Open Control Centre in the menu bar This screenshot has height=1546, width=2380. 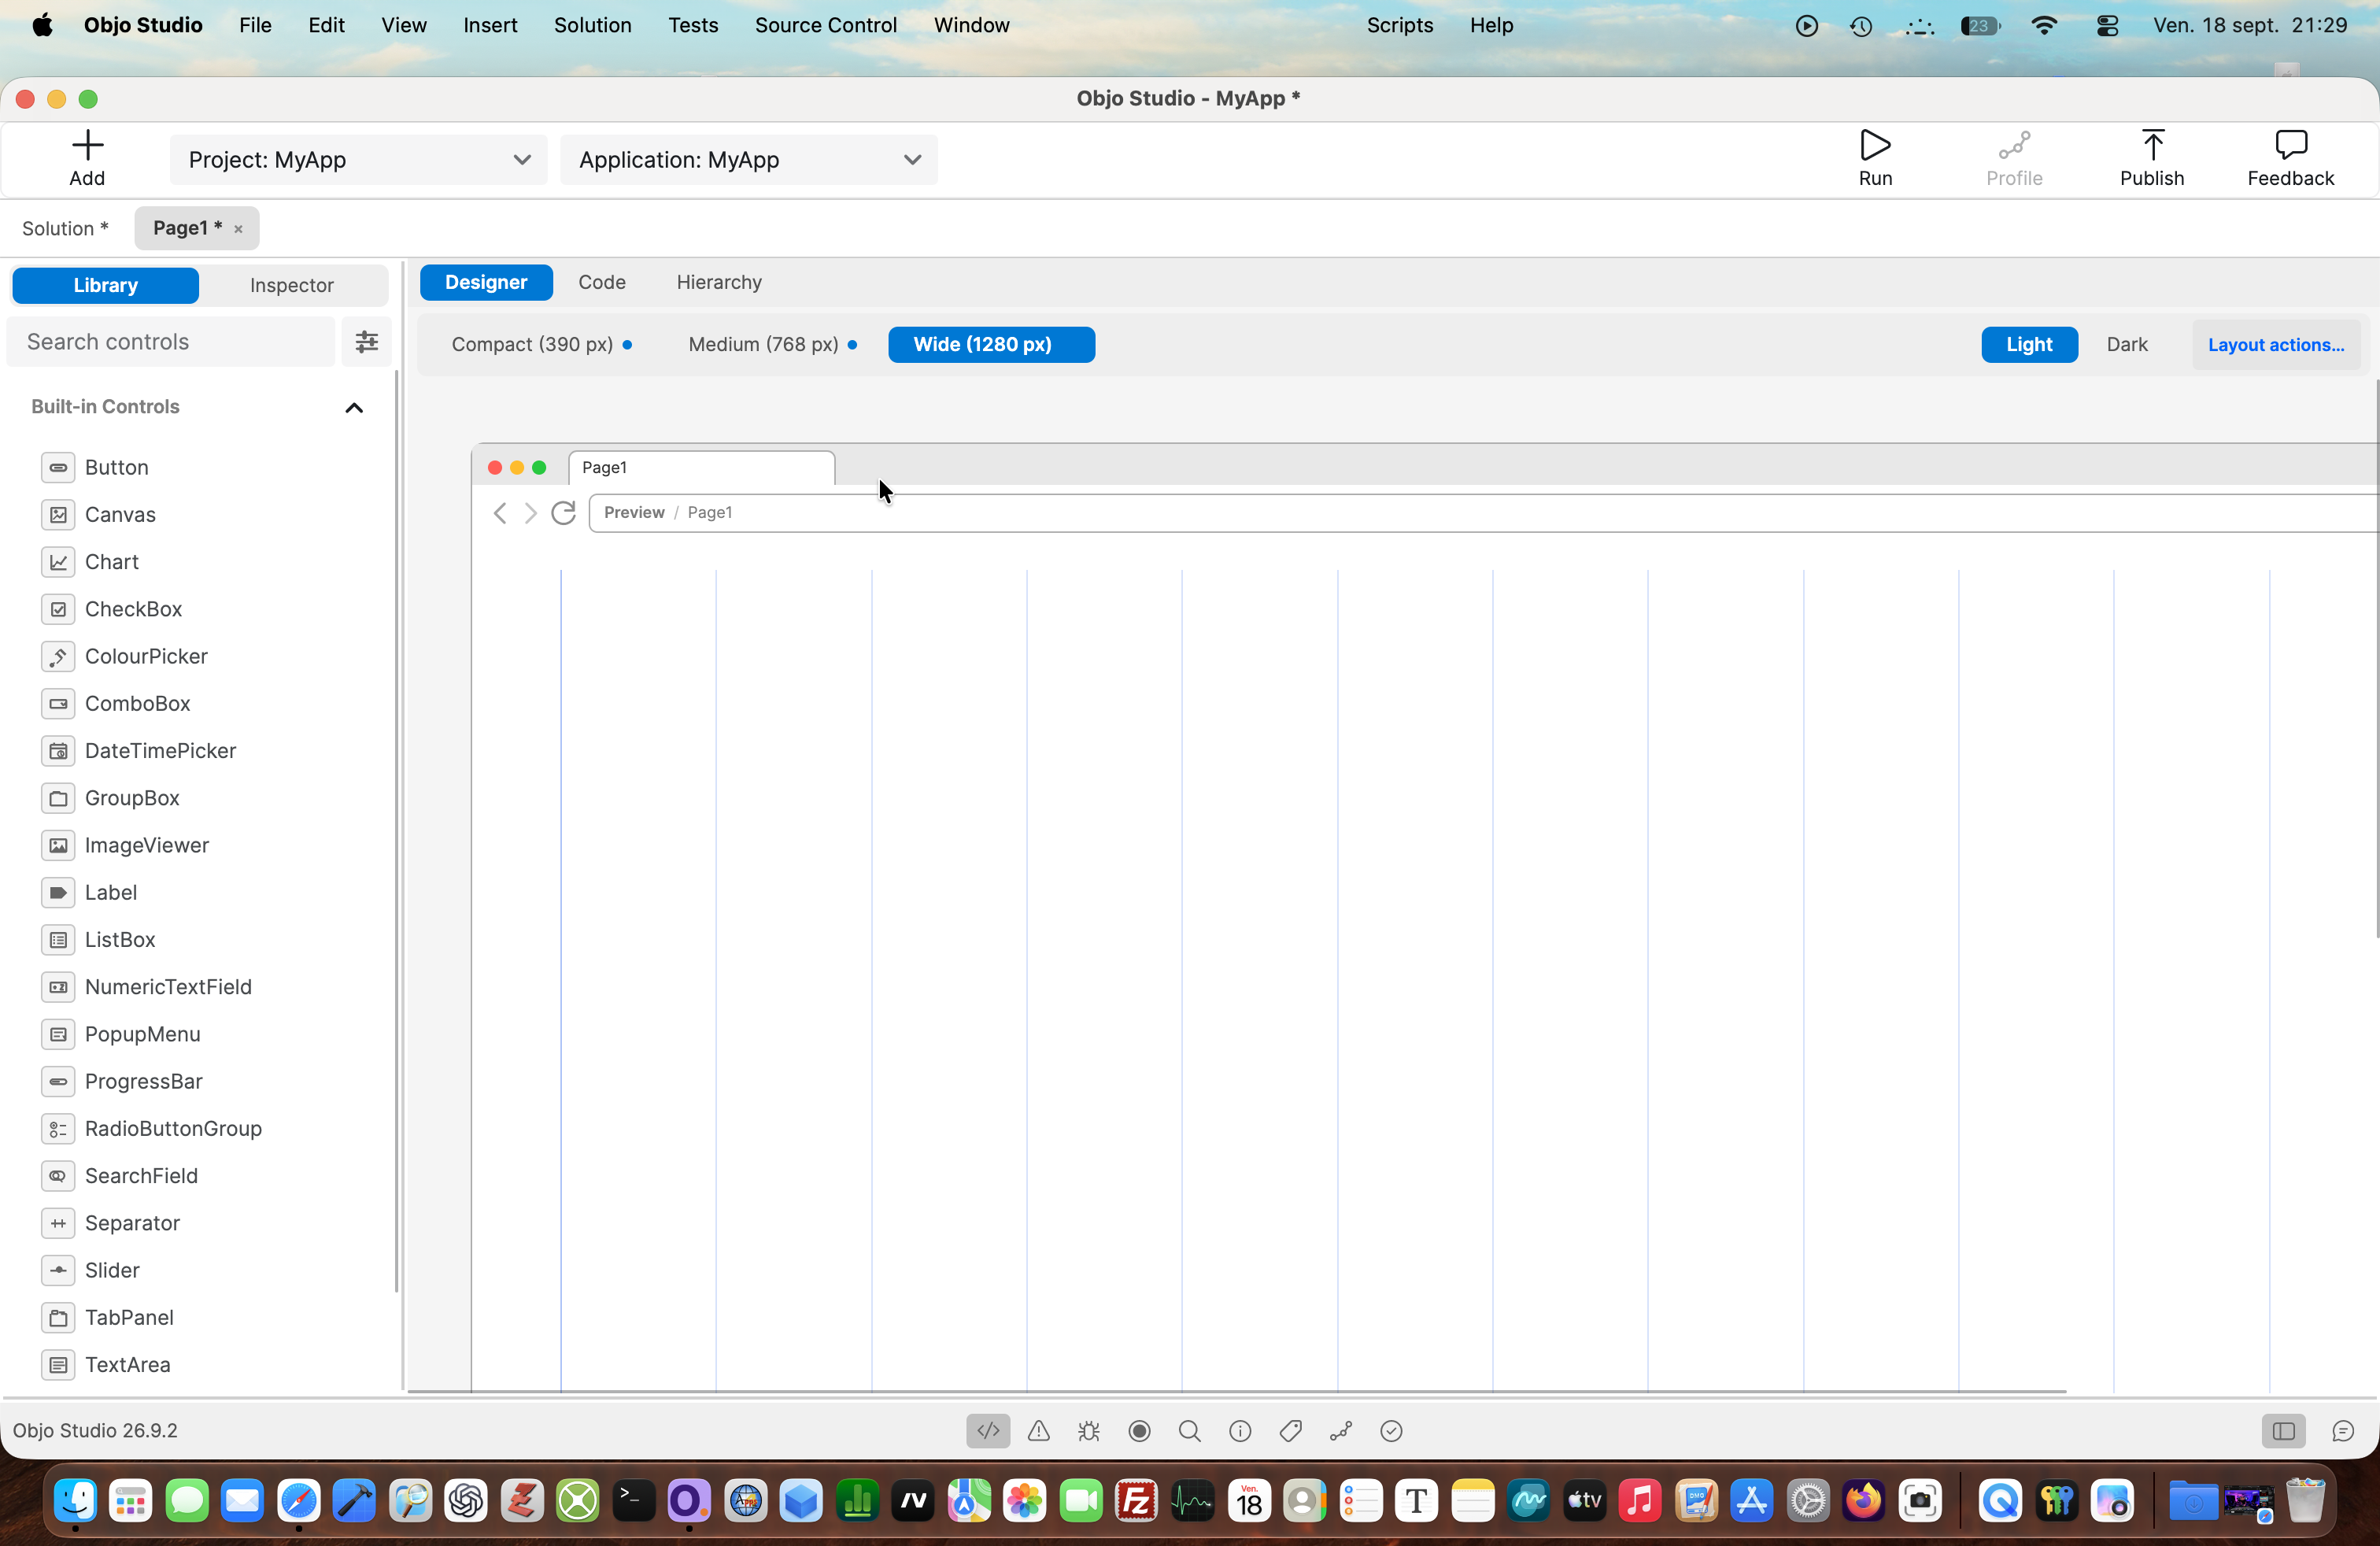[x=2107, y=26]
